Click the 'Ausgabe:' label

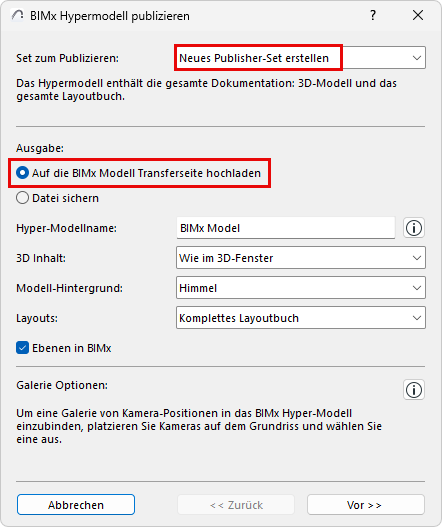pyautogui.click(x=40, y=148)
